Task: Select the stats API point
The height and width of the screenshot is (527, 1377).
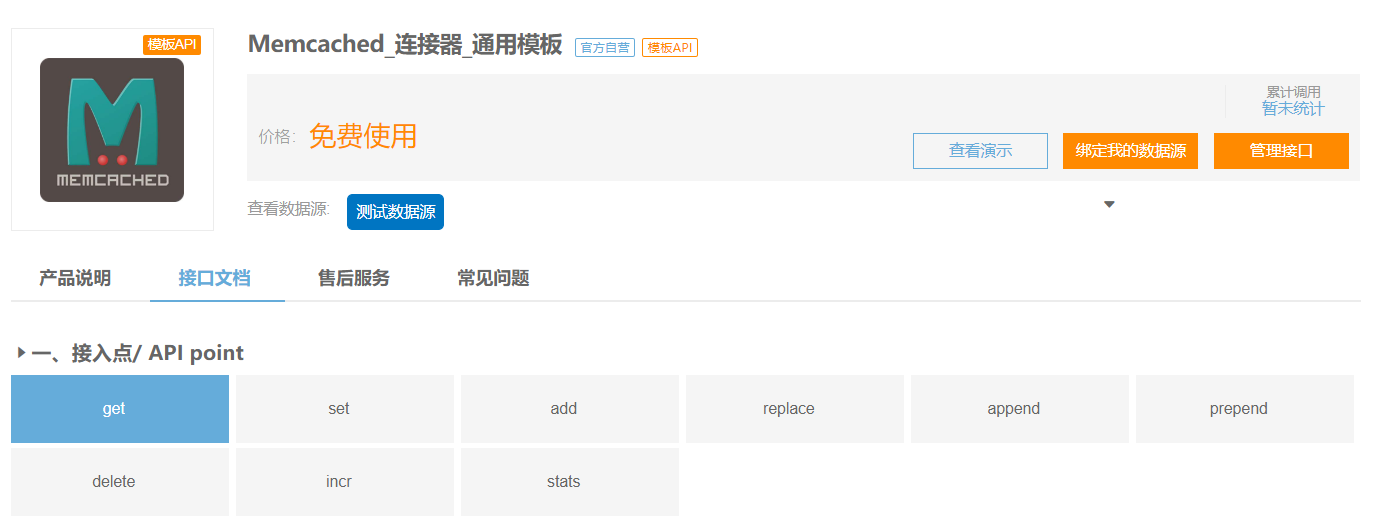Action: click(570, 482)
